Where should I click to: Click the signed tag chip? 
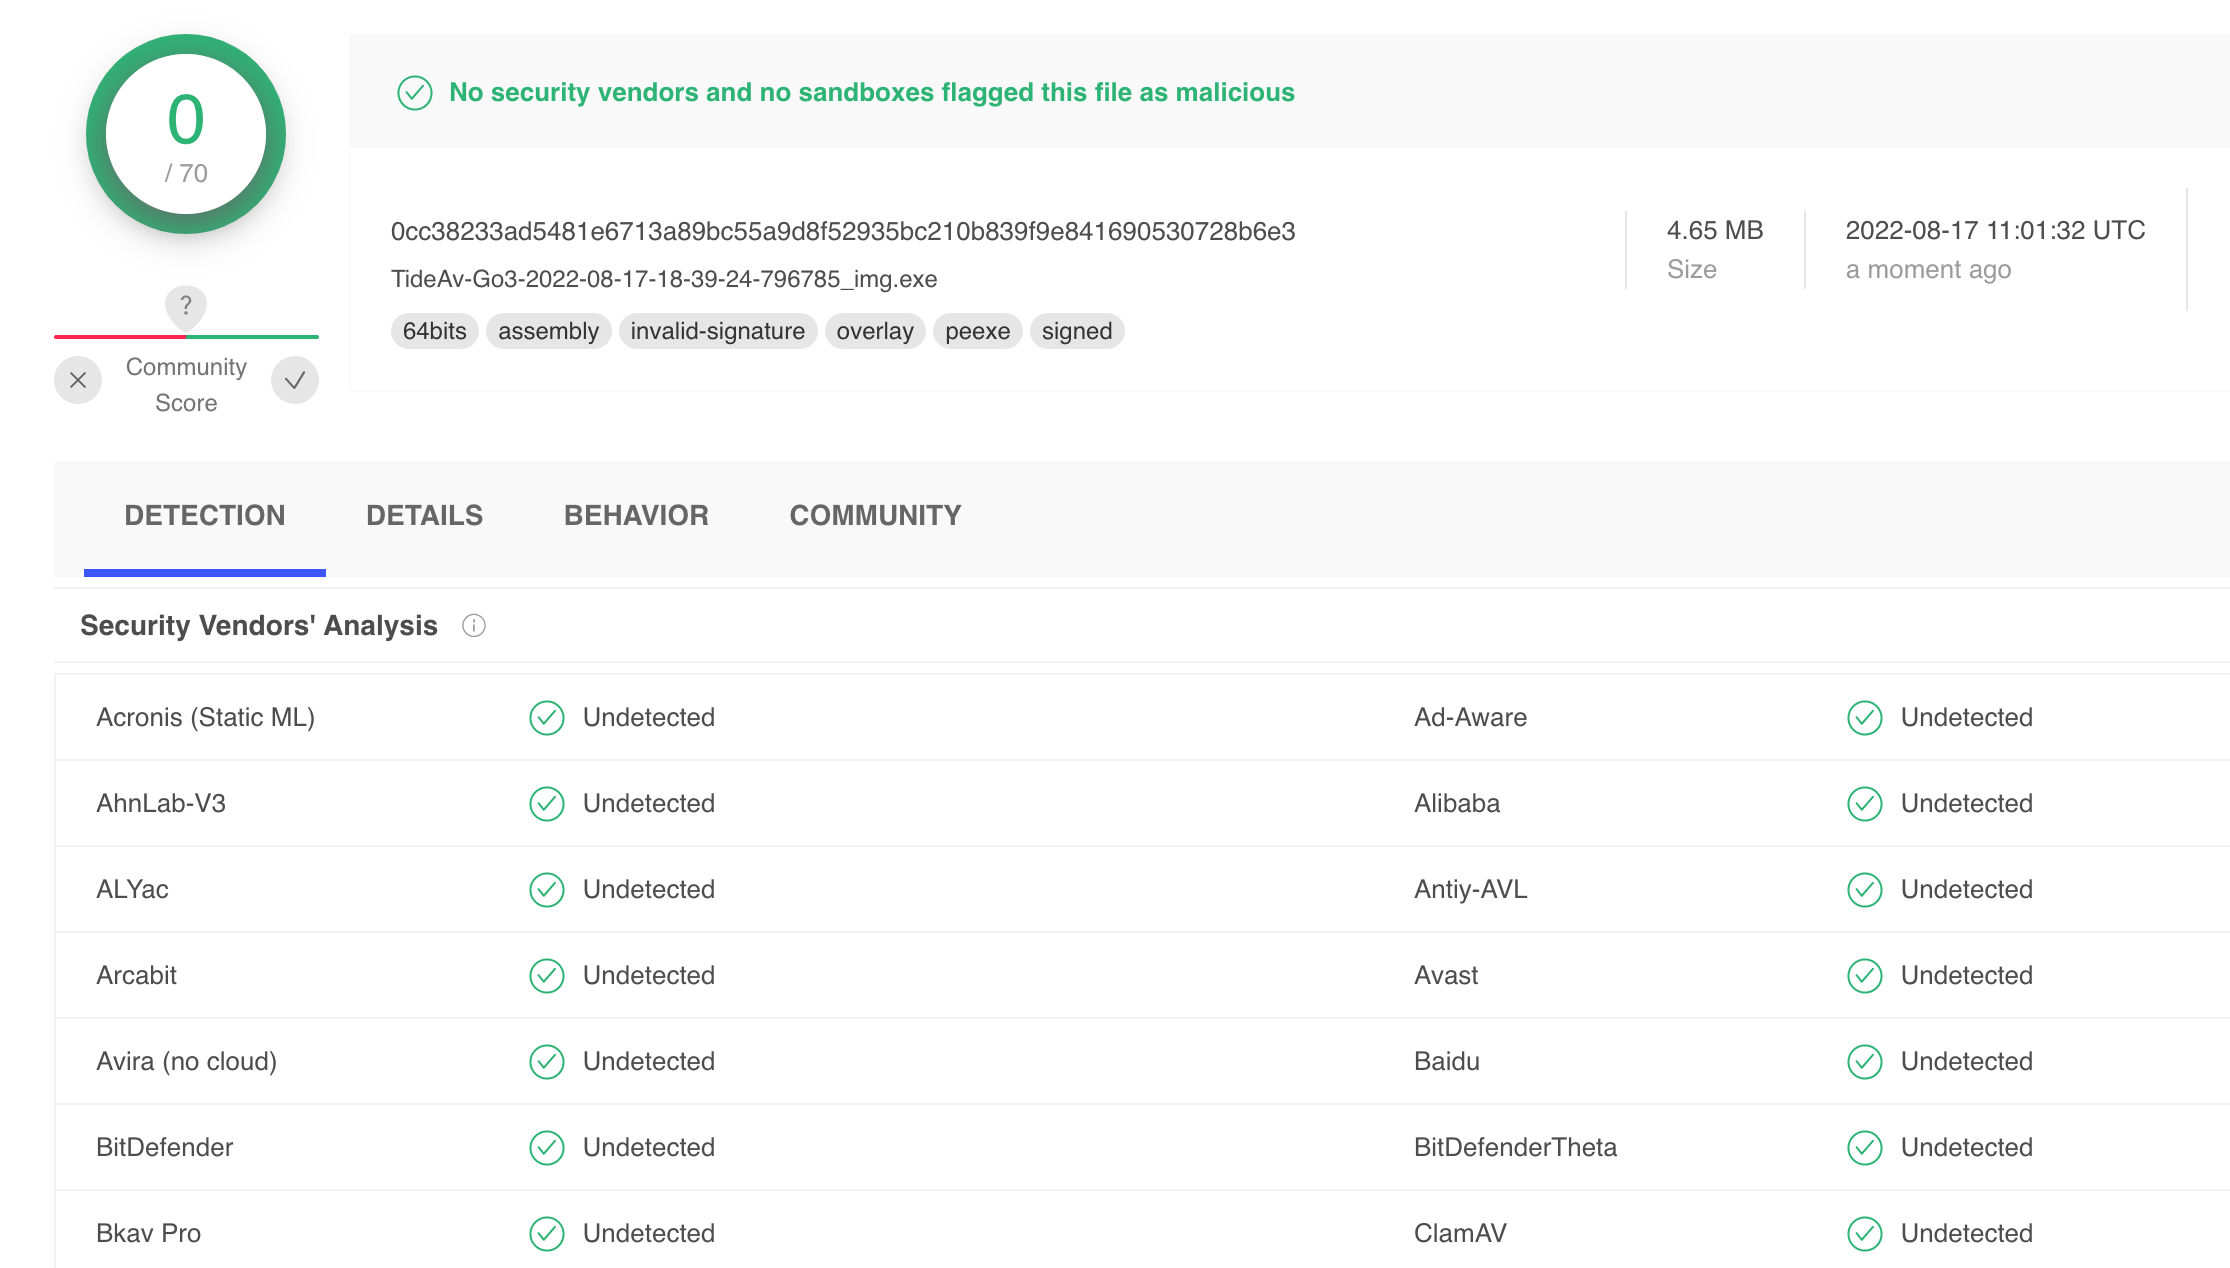[x=1076, y=332]
